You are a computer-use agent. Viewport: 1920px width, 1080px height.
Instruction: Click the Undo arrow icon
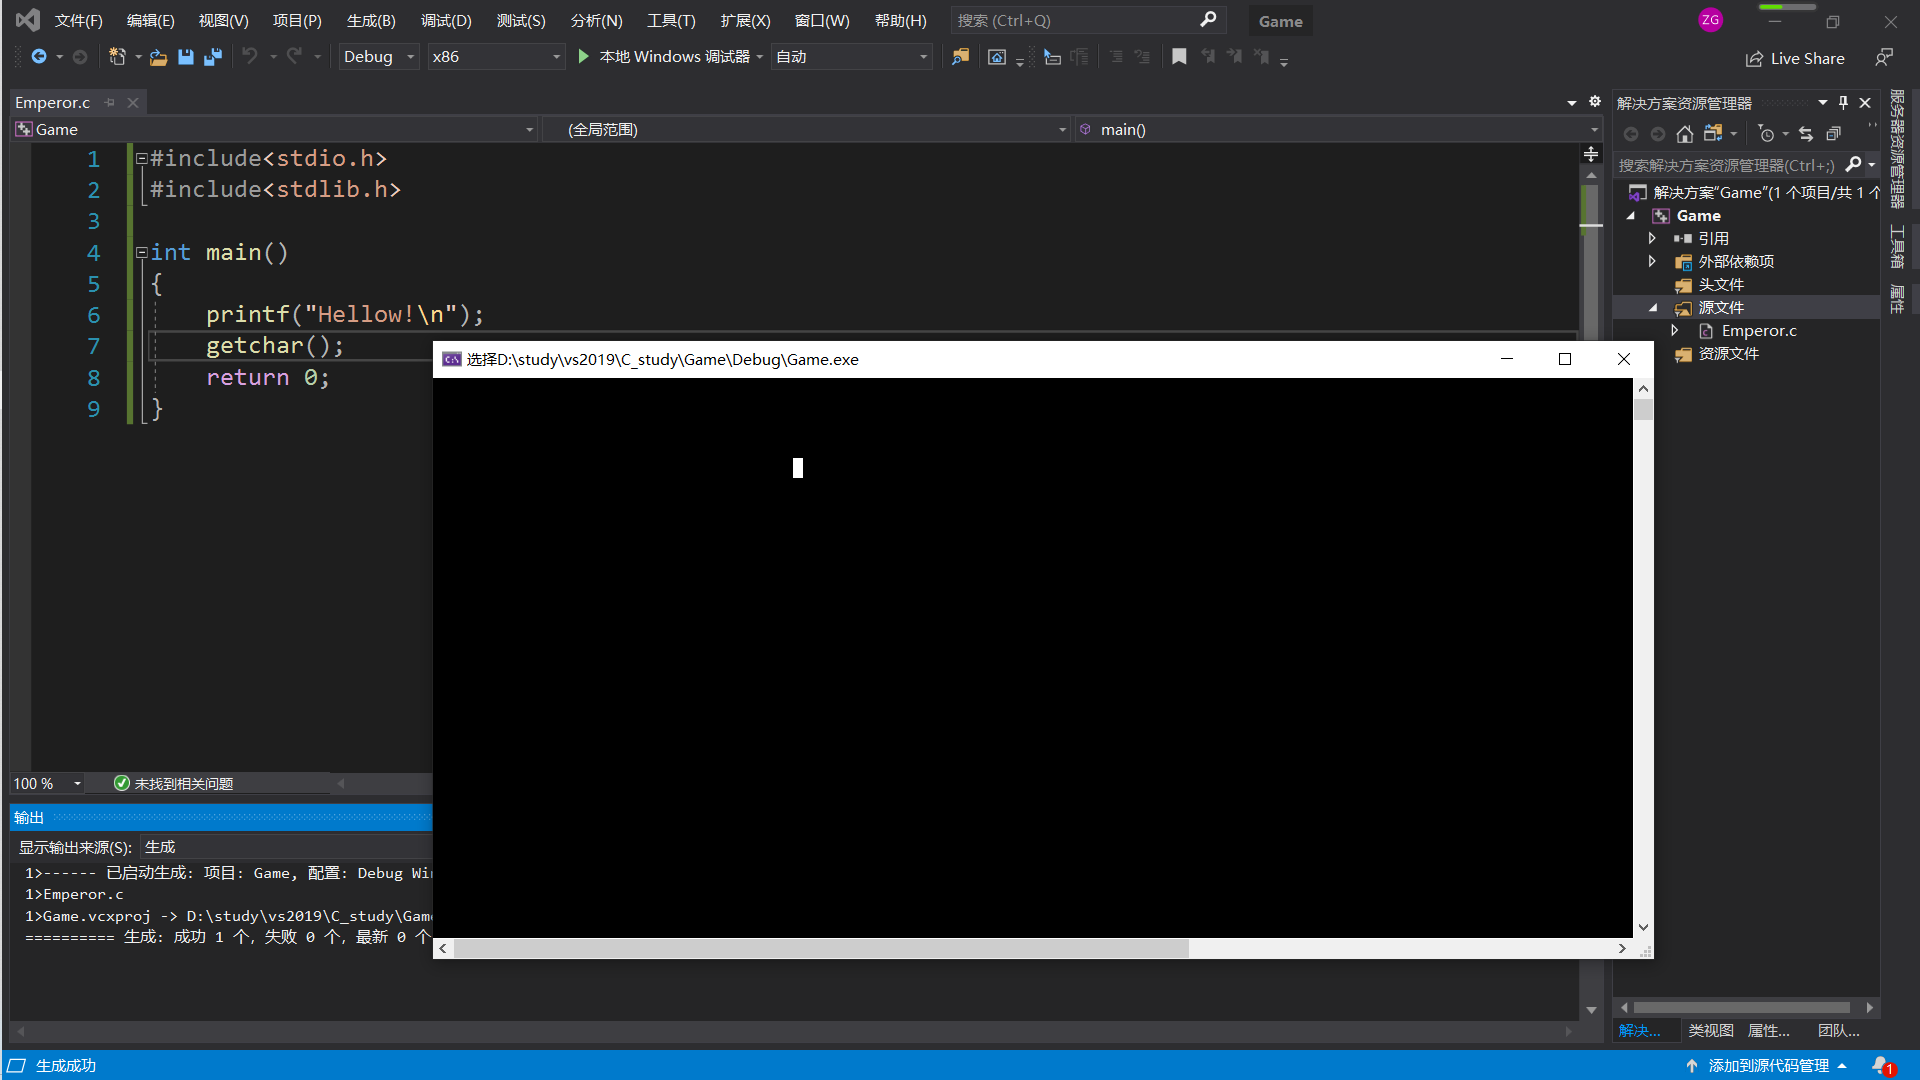(x=249, y=57)
